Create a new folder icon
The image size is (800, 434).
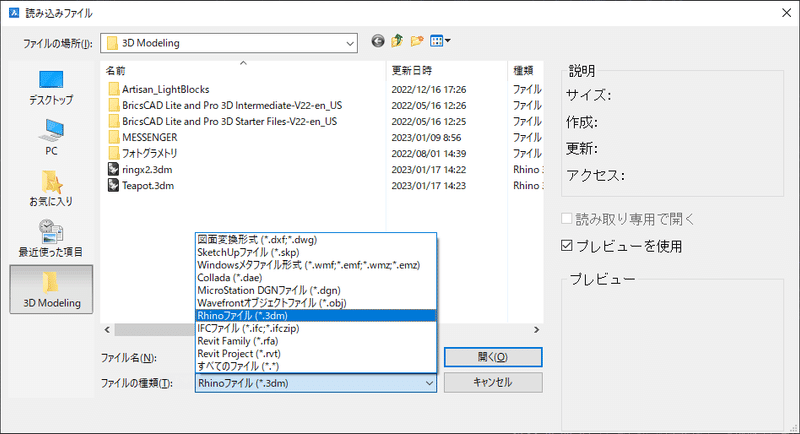pos(417,41)
